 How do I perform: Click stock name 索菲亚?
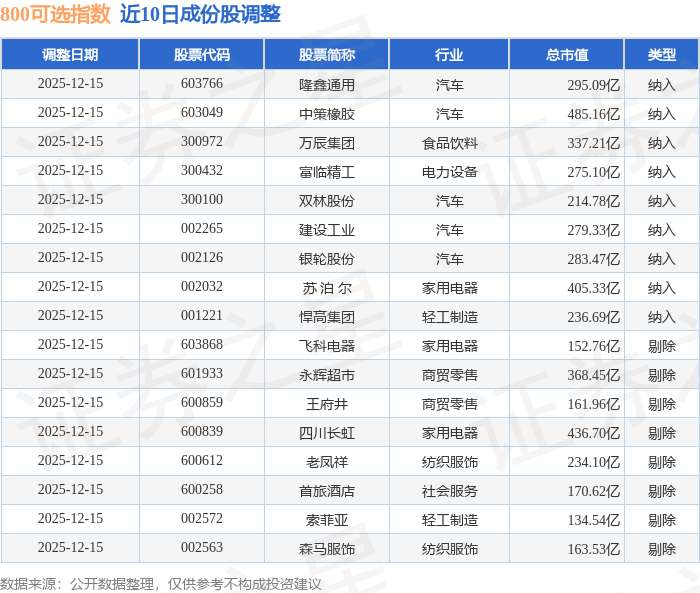(327, 520)
